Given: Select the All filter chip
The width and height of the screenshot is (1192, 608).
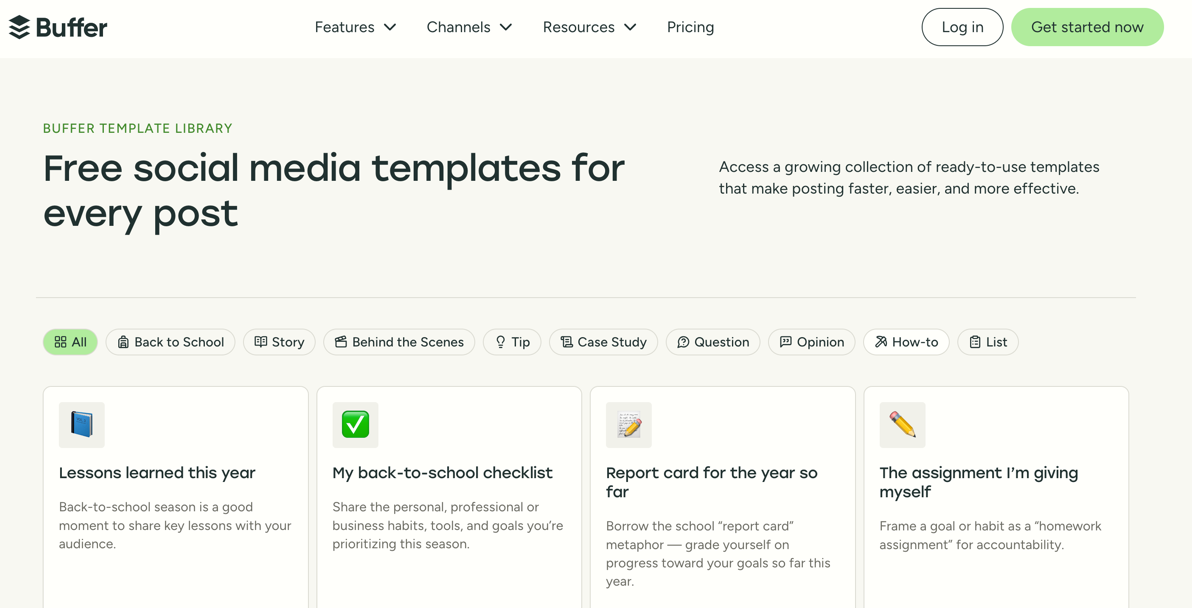Looking at the screenshot, I should (70, 342).
